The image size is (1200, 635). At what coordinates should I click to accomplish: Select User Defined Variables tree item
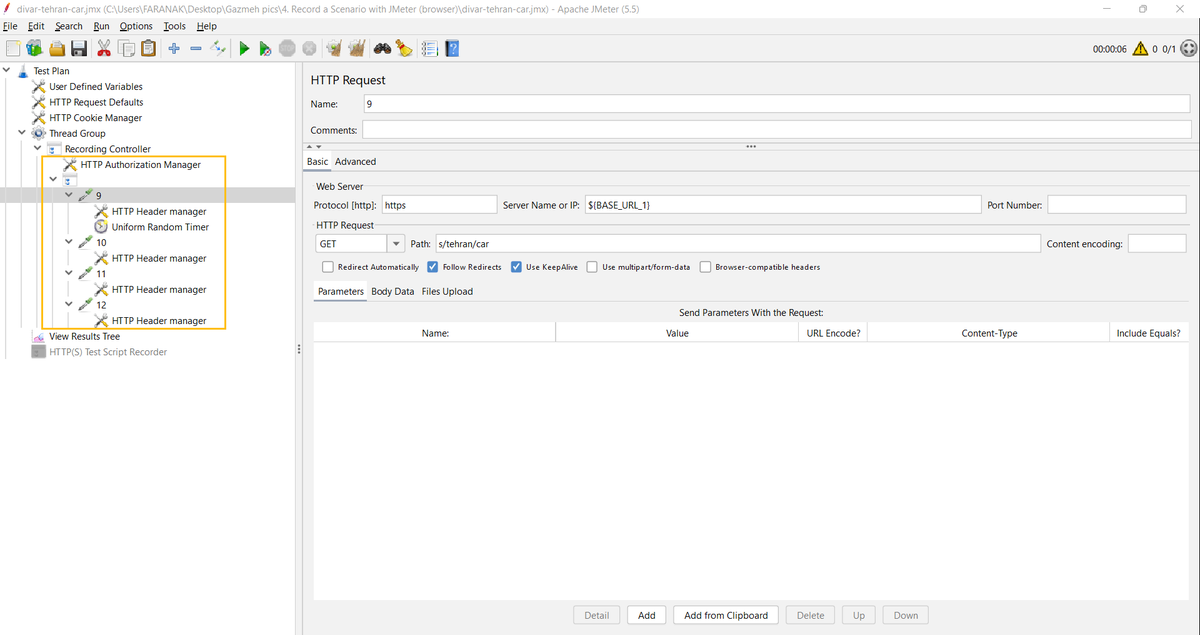coord(96,87)
